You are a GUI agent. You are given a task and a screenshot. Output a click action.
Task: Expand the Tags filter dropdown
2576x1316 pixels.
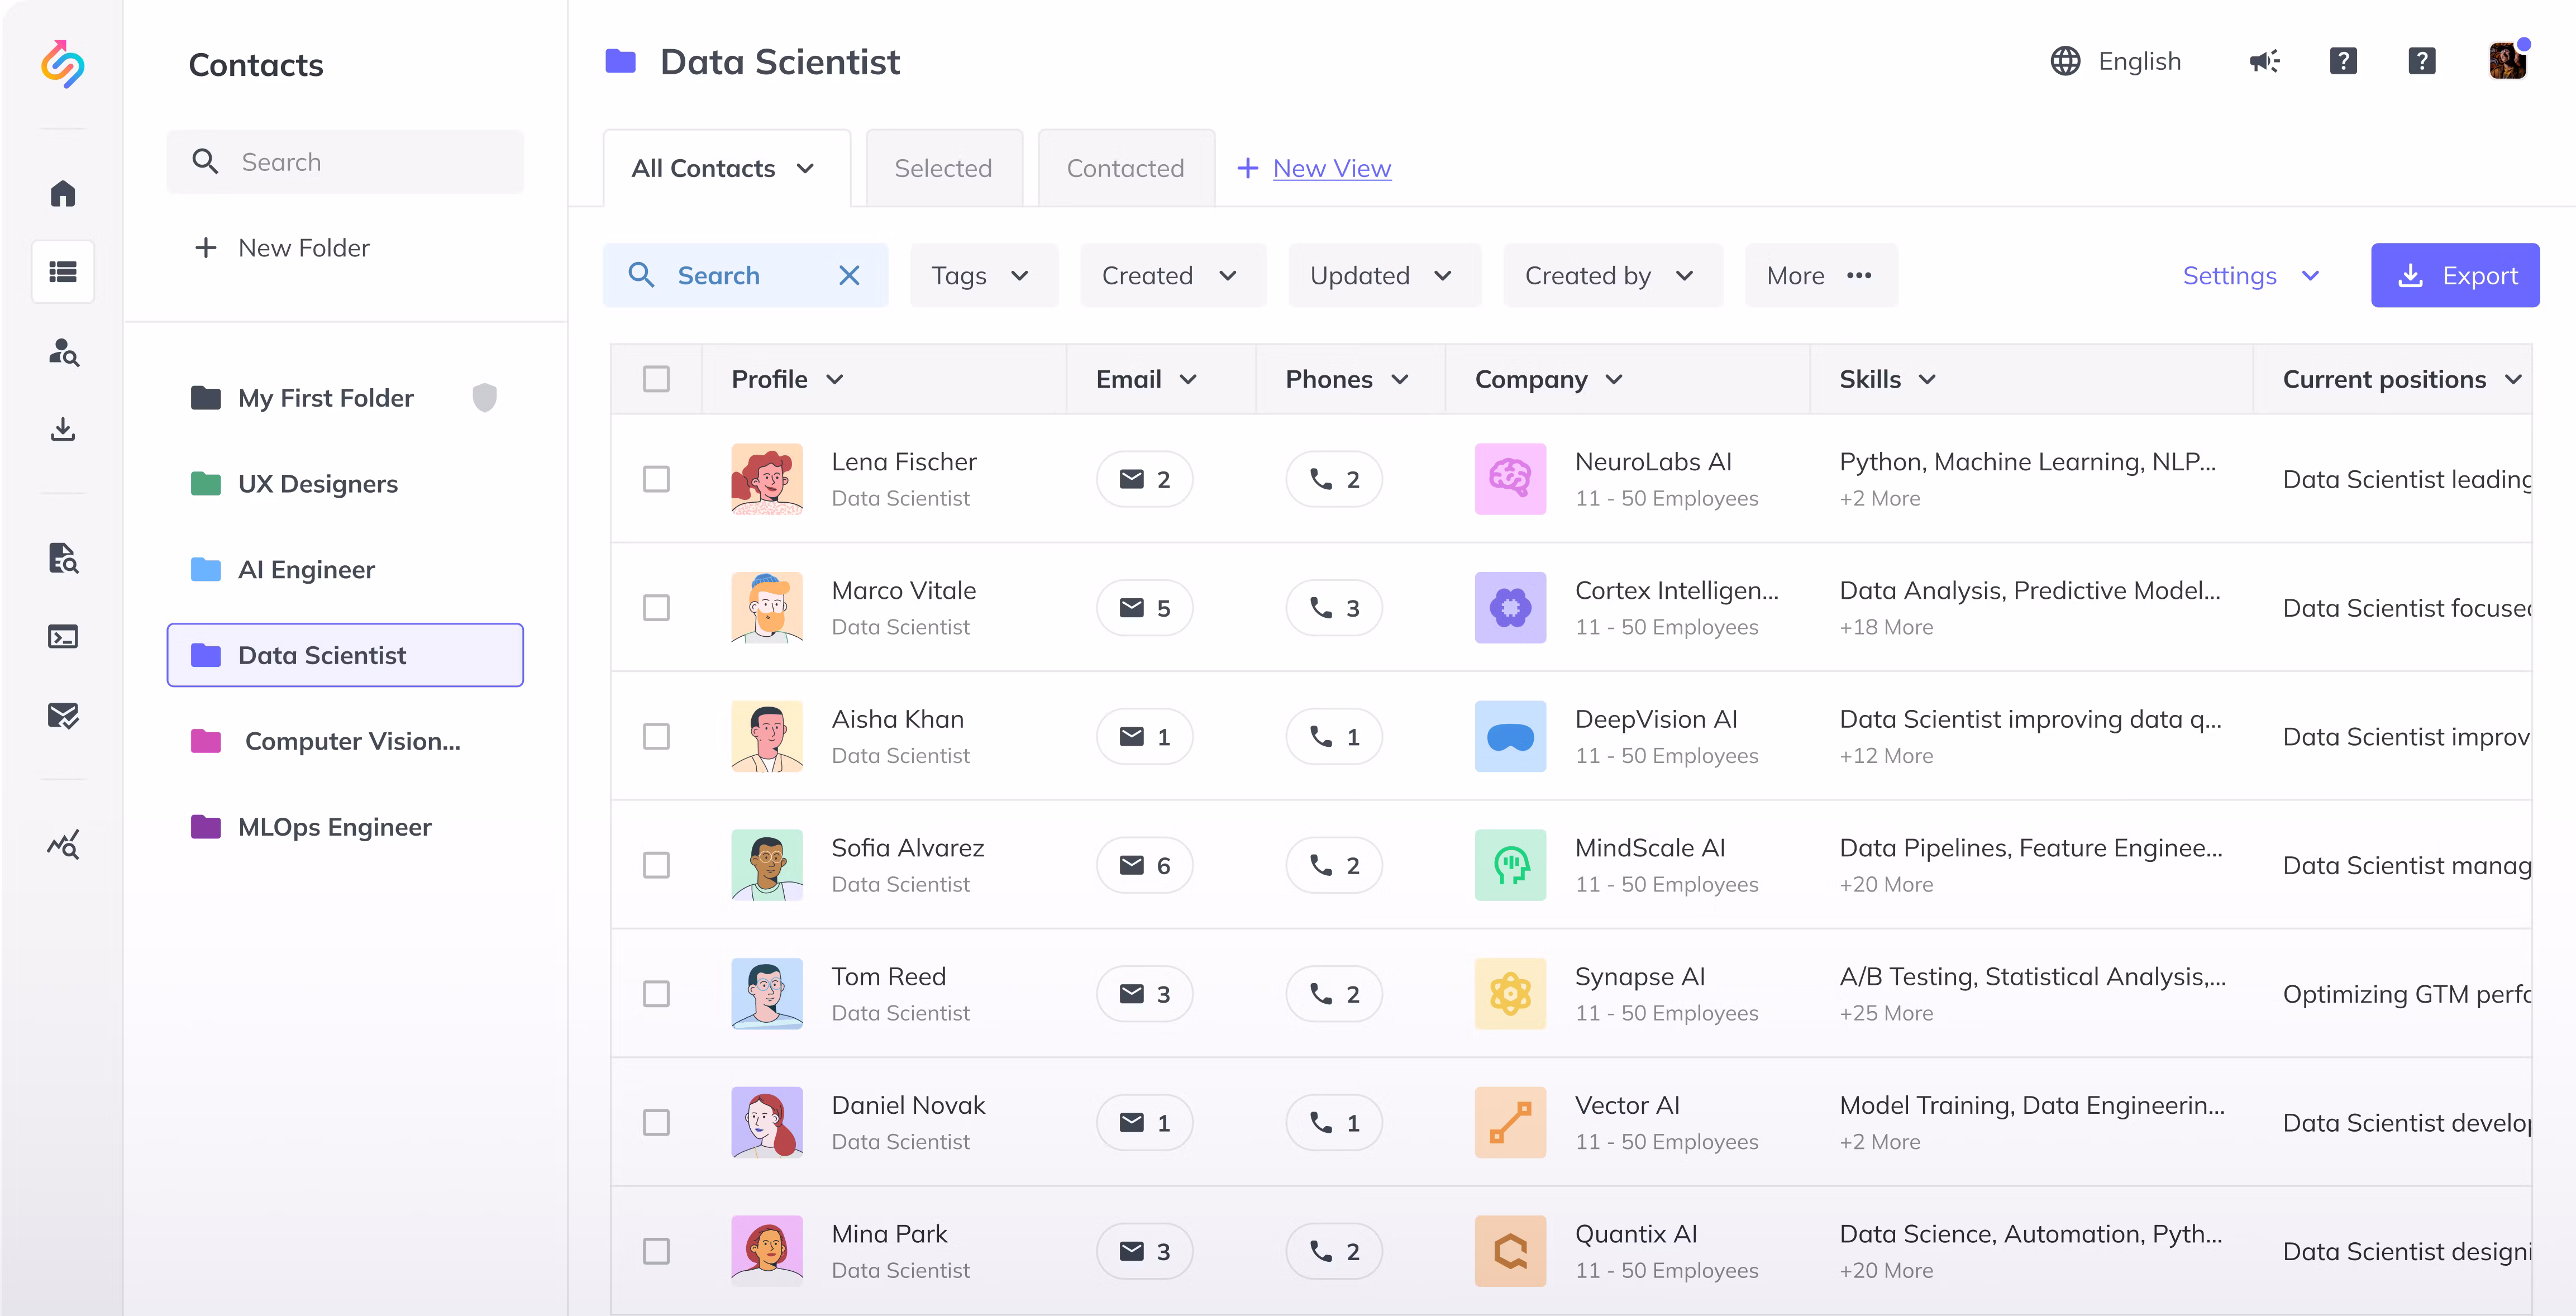pos(982,275)
